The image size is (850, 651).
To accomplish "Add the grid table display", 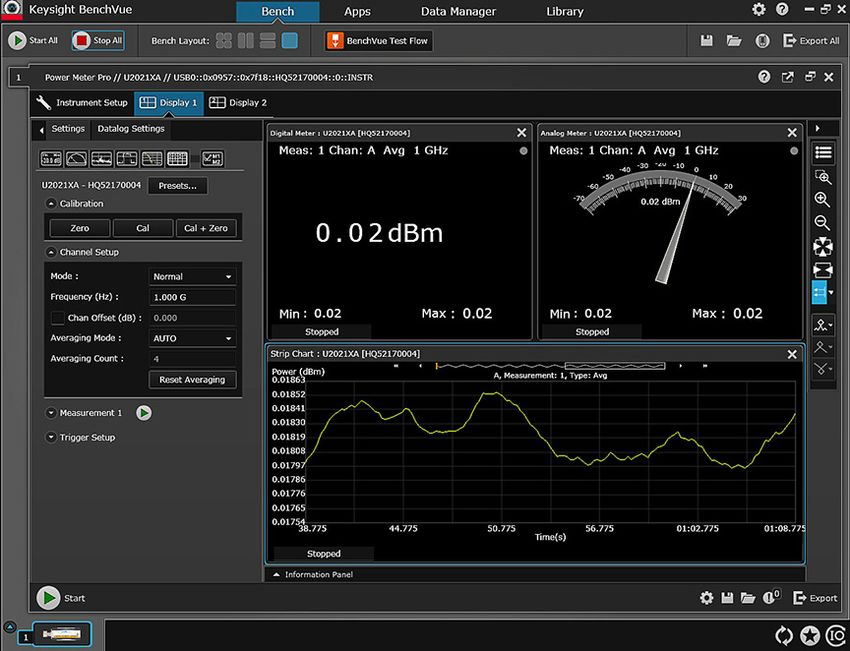I will [x=177, y=159].
